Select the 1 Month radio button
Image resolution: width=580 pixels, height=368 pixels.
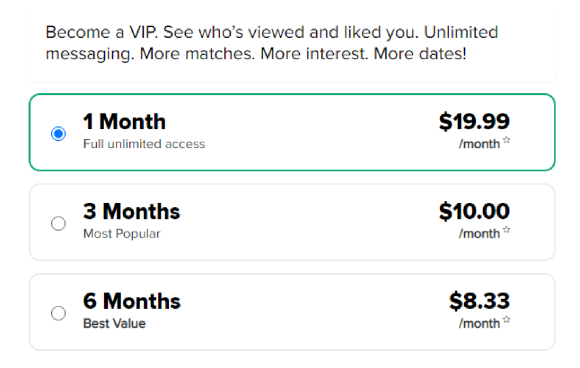point(58,134)
